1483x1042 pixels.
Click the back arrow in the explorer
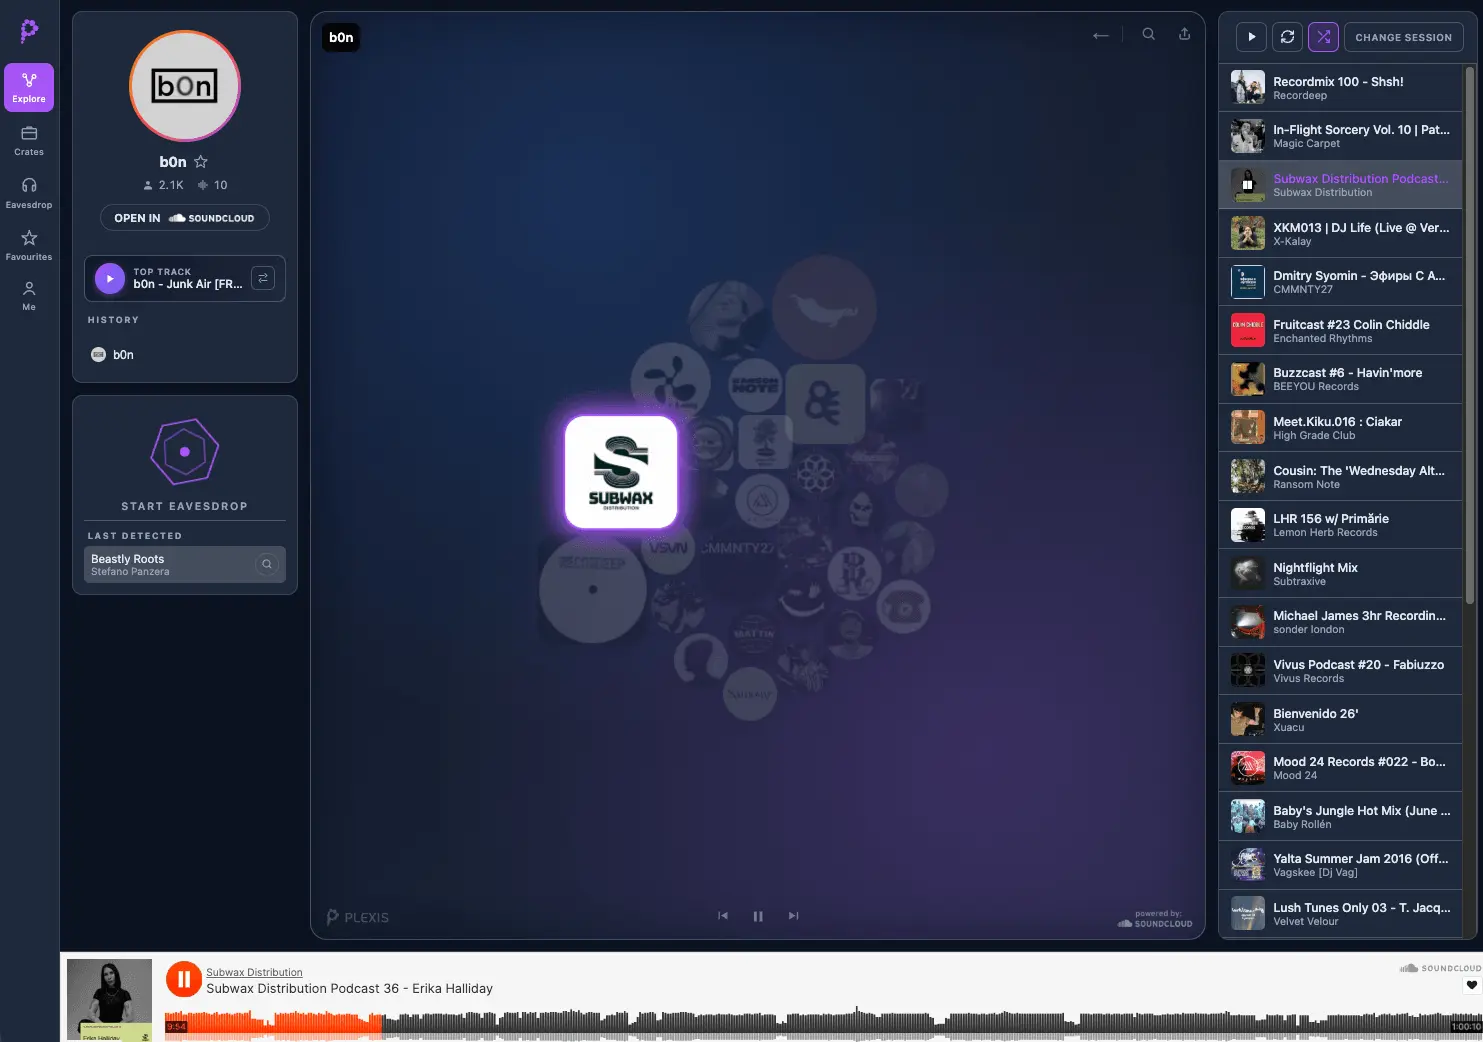(x=1101, y=35)
